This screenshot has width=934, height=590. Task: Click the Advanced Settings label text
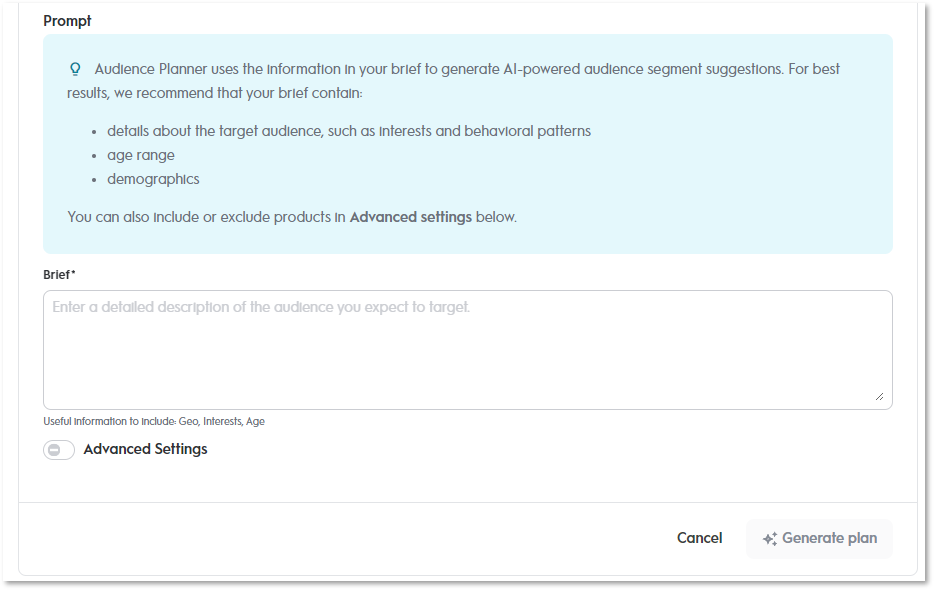(145, 449)
